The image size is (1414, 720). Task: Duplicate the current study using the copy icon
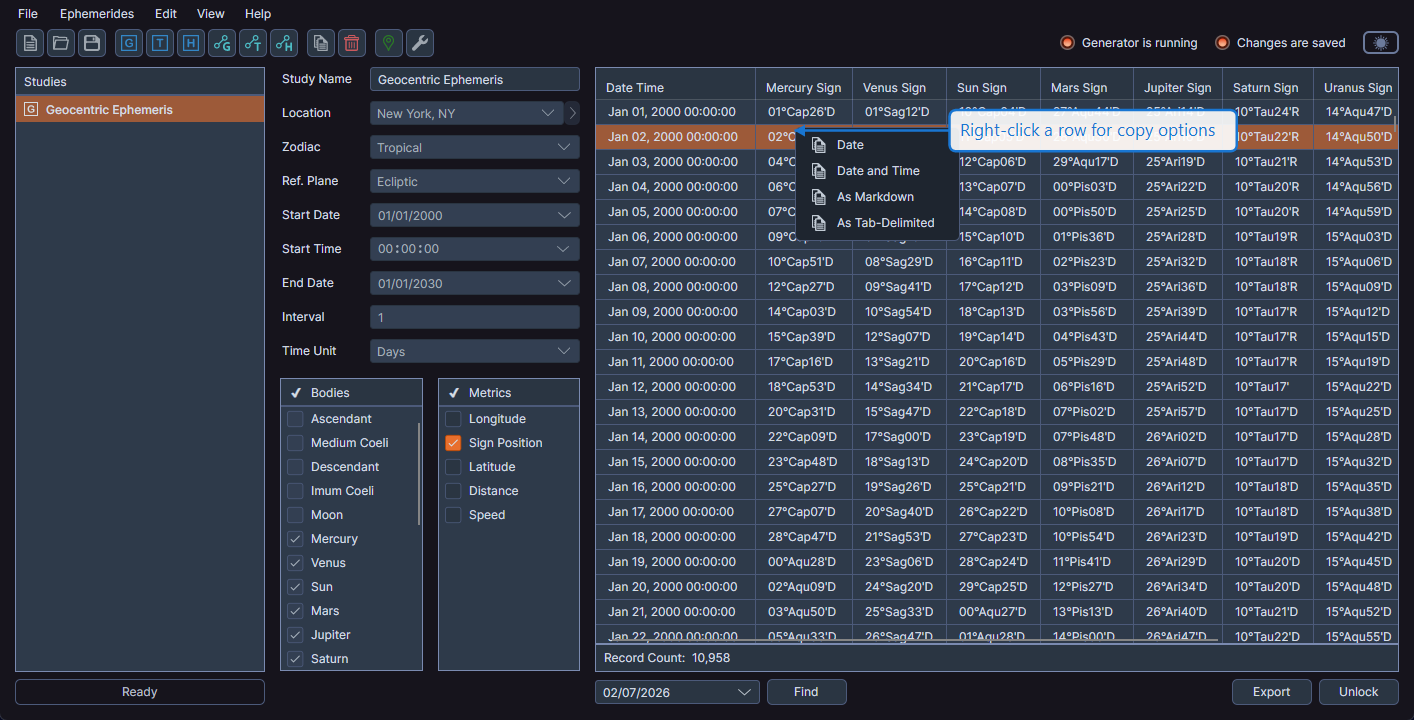320,43
